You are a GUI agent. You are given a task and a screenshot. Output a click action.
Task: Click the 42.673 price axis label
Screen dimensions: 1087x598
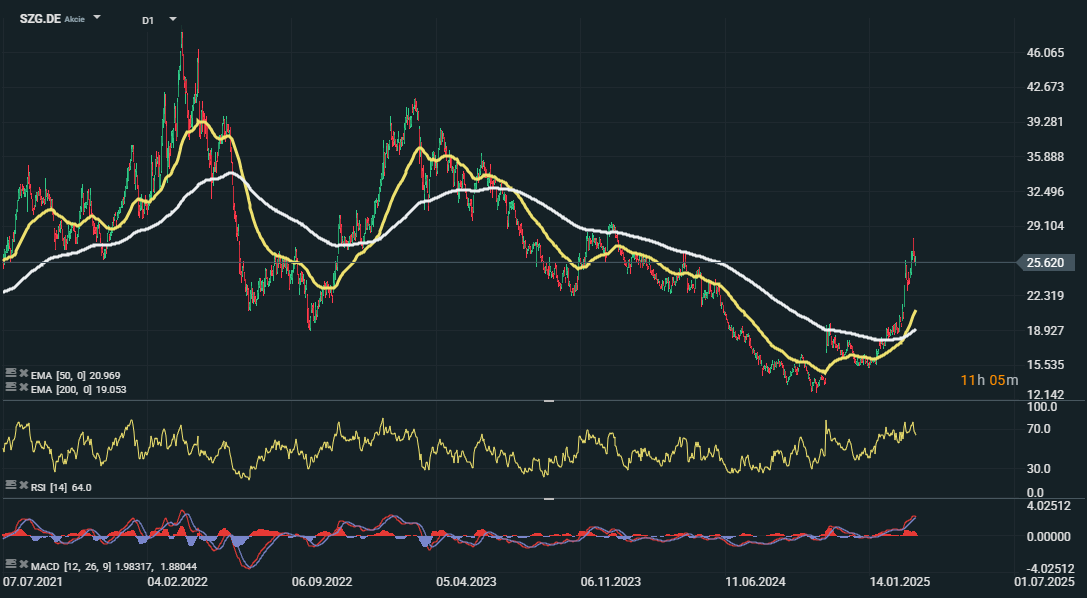click(1045, 87)
